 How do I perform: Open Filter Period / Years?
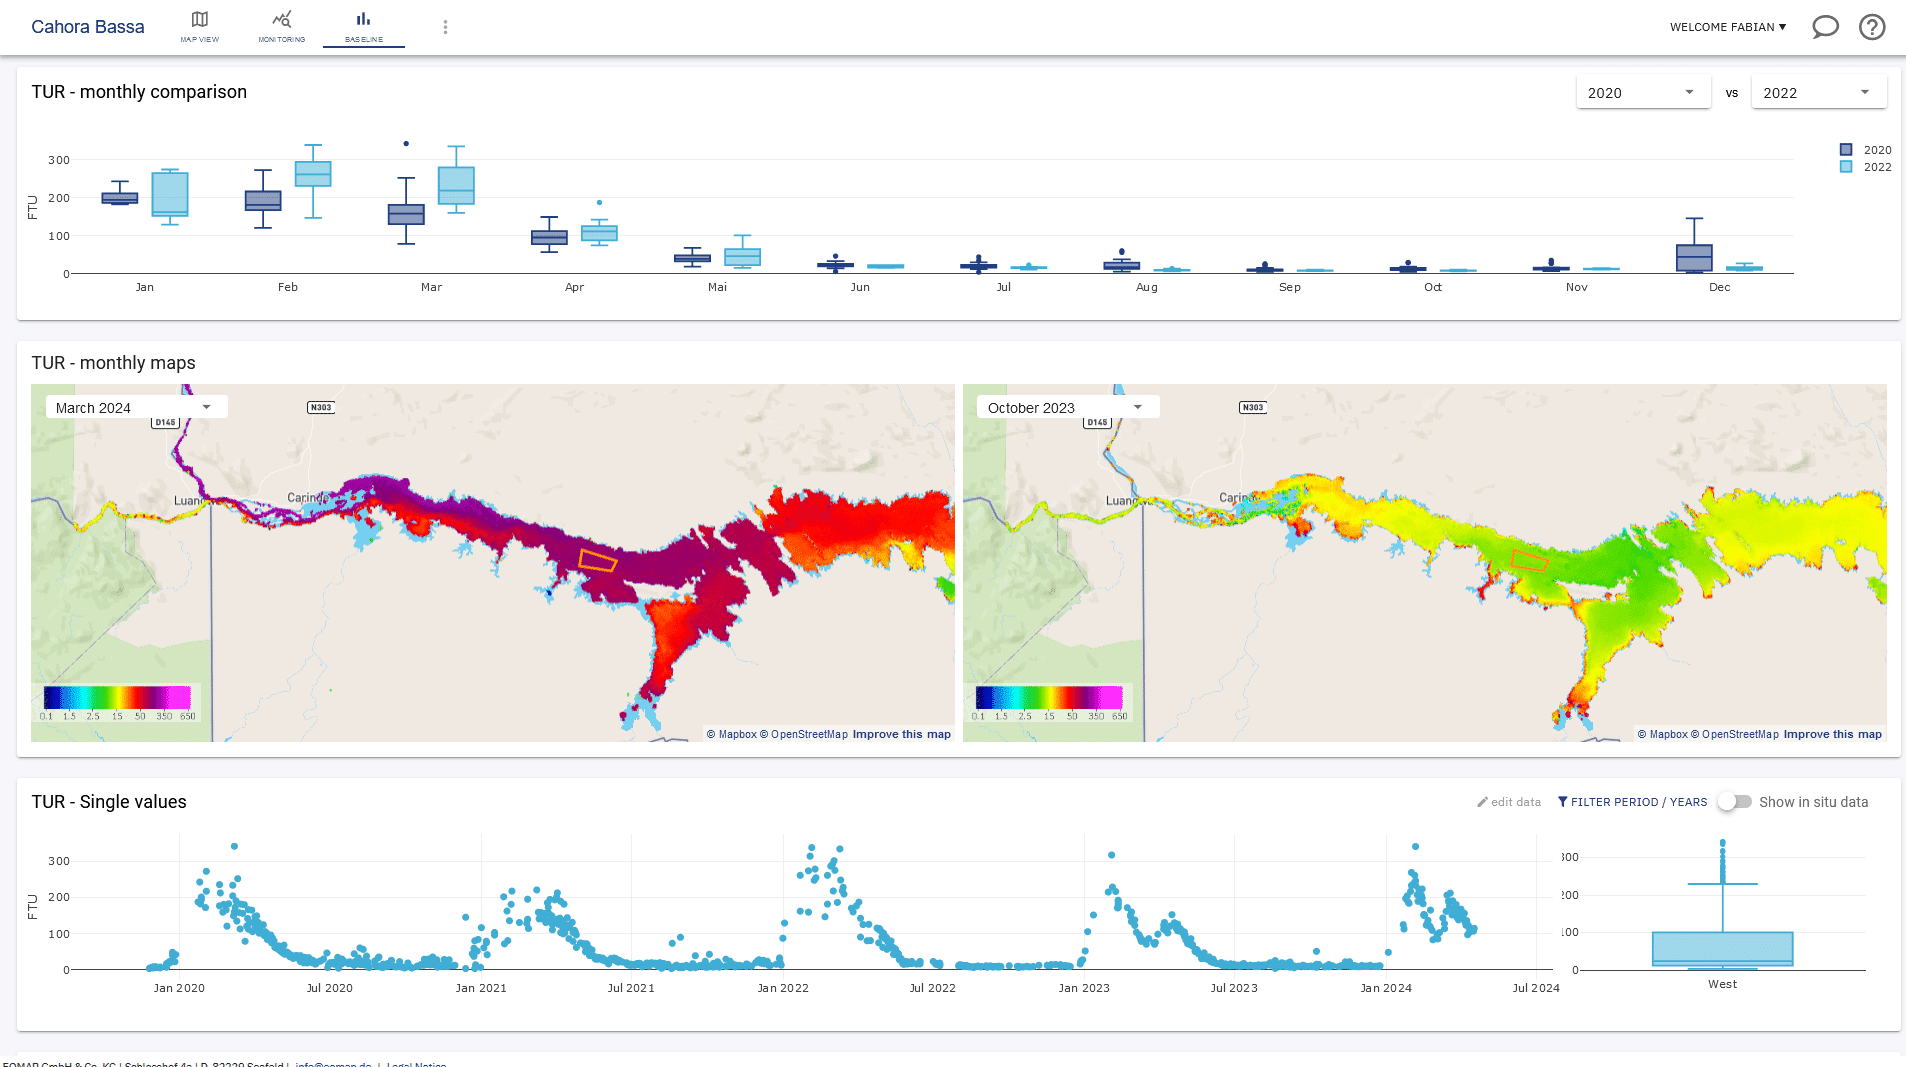(x=1633, y=802)
